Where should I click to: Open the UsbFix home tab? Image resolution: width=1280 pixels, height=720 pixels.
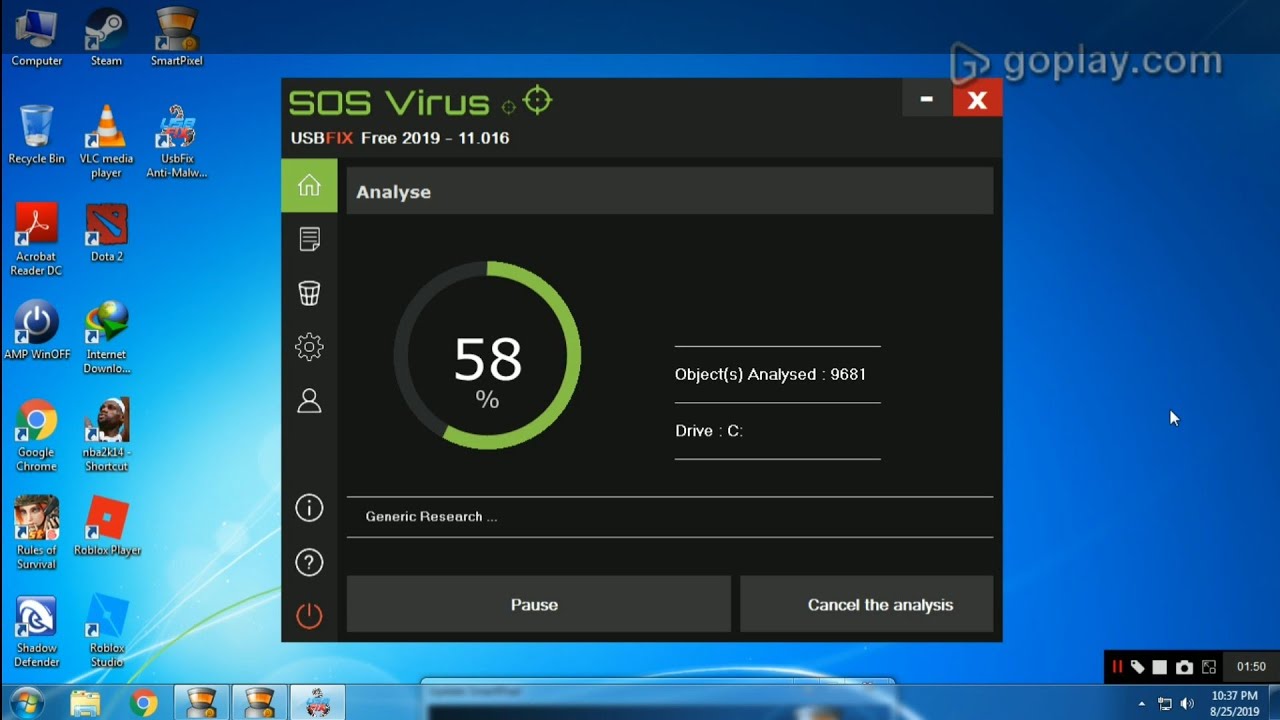coord(309,186)
